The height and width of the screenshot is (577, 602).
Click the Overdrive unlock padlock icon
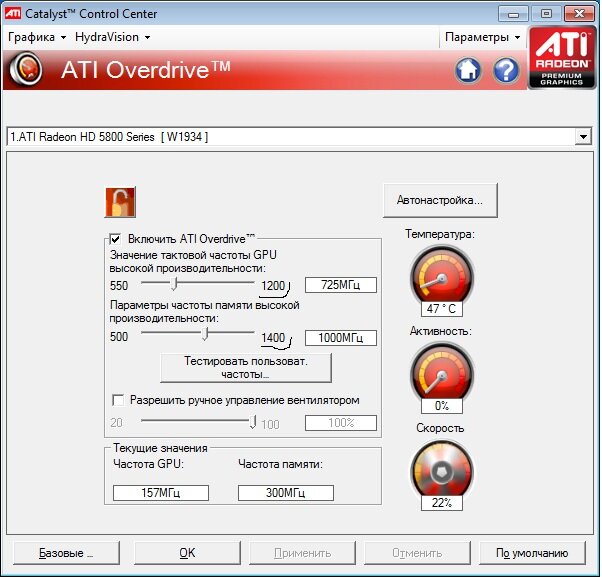120,202
